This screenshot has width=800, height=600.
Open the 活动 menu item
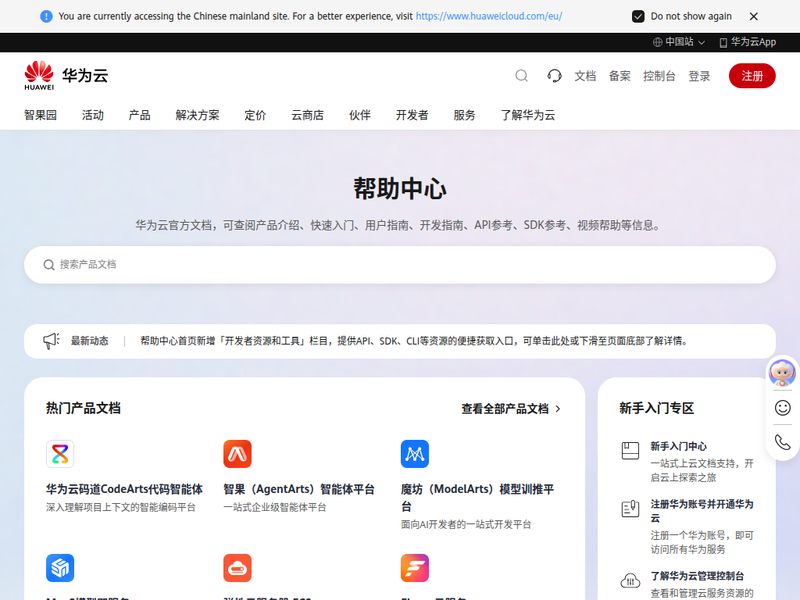click(x=93, y=115)
